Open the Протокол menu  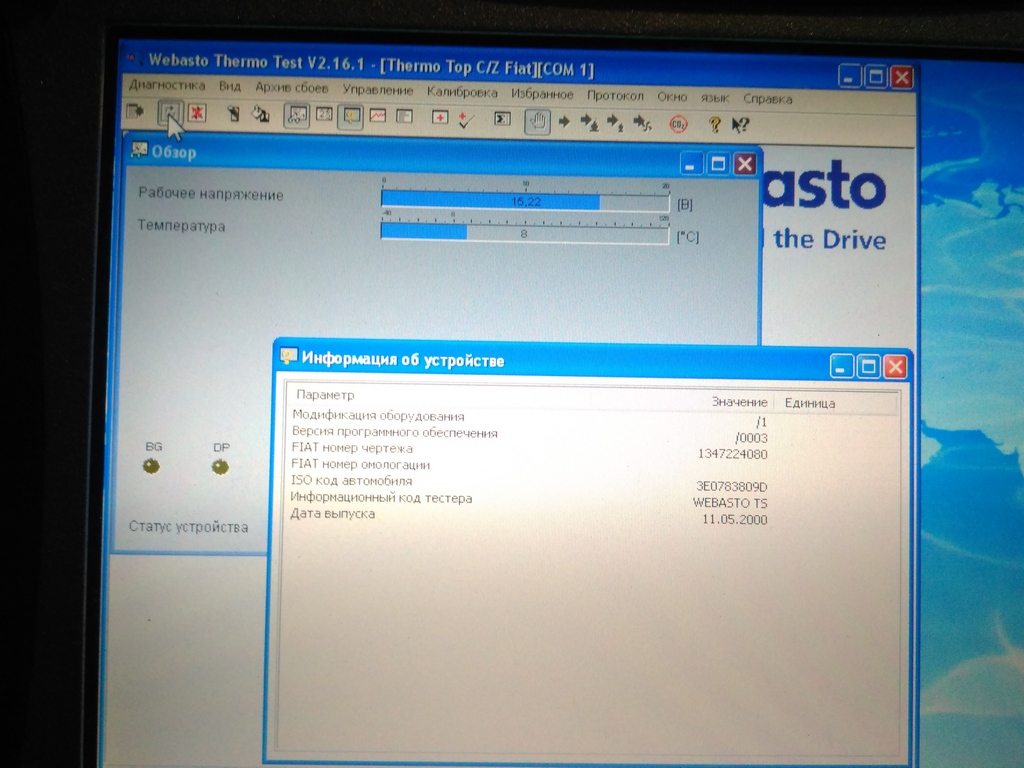pyautogui.click(x=615, y=96)
